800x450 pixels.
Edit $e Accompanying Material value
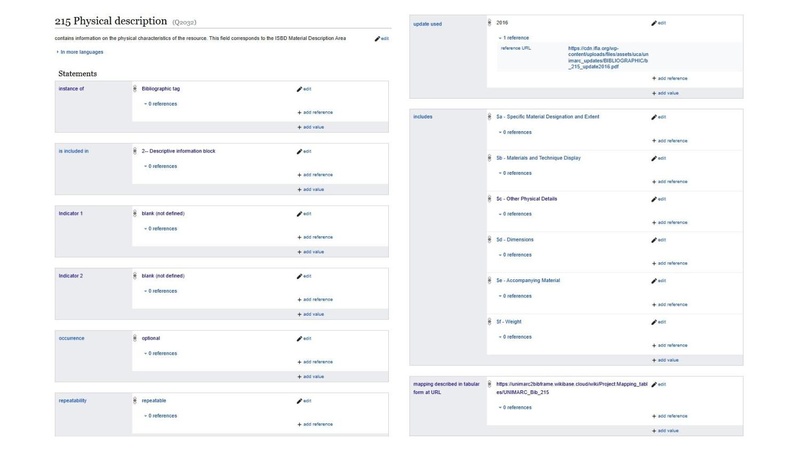point(658,281)
